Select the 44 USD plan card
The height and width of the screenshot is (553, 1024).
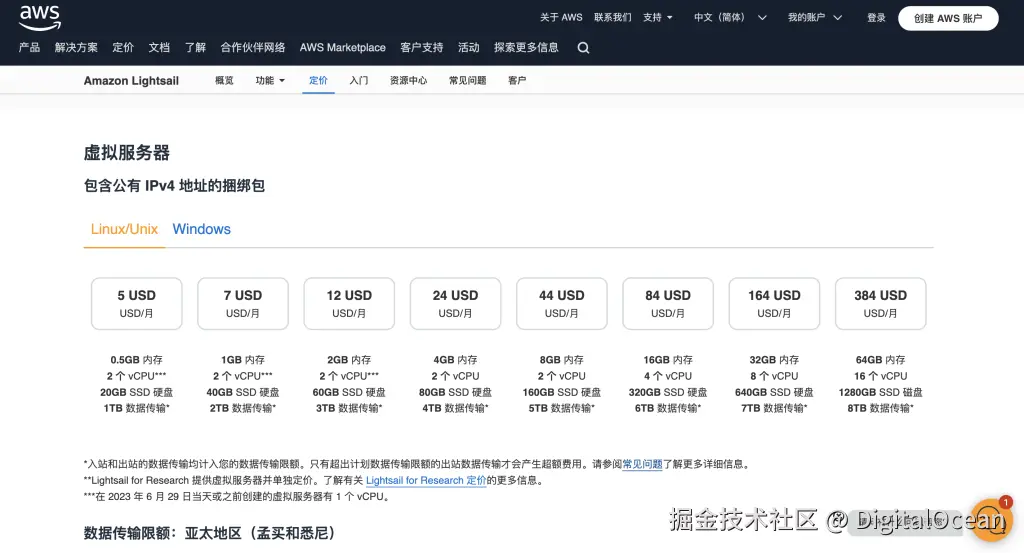pyautogui.click(x=562, y=304)
